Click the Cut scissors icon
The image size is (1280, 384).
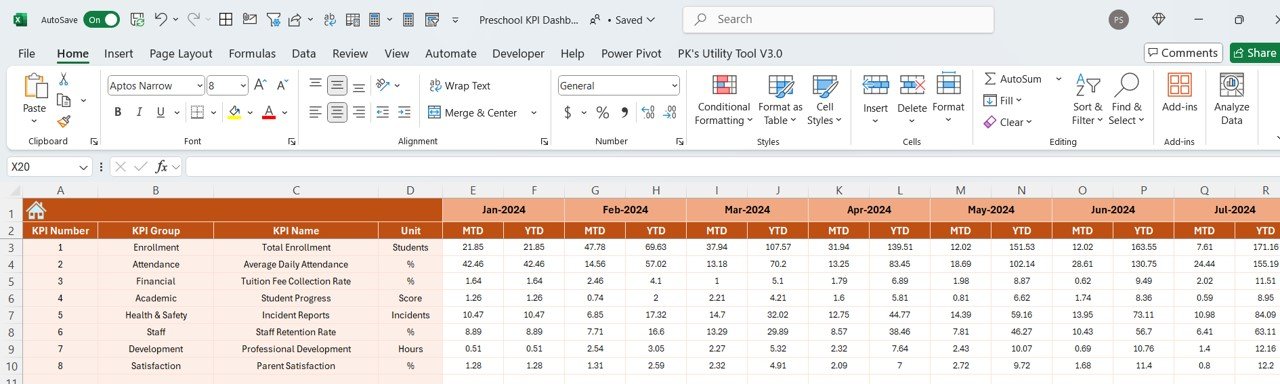pos(64,79)
